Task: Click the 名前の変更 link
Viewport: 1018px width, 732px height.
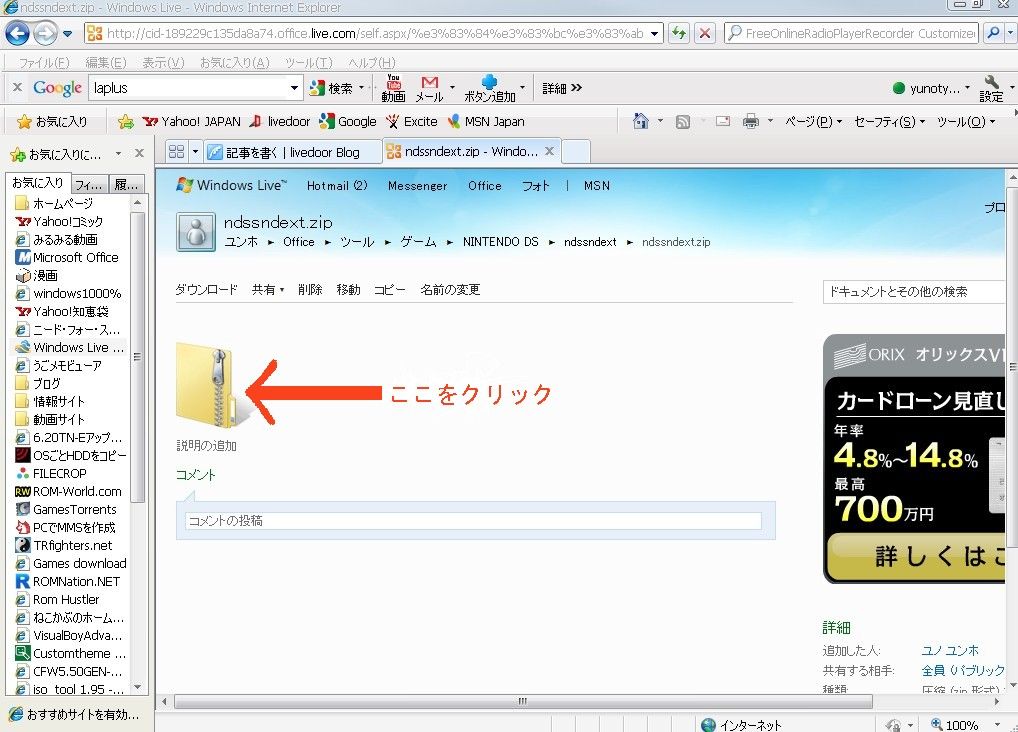Action: tap(450, 290)
